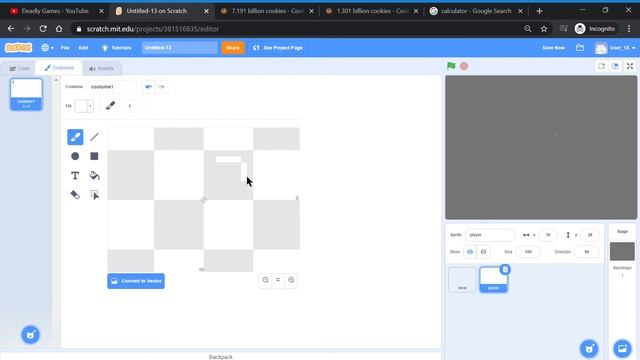Click the undo arrow button
640x360 pixels.
[x=149, y=87]
